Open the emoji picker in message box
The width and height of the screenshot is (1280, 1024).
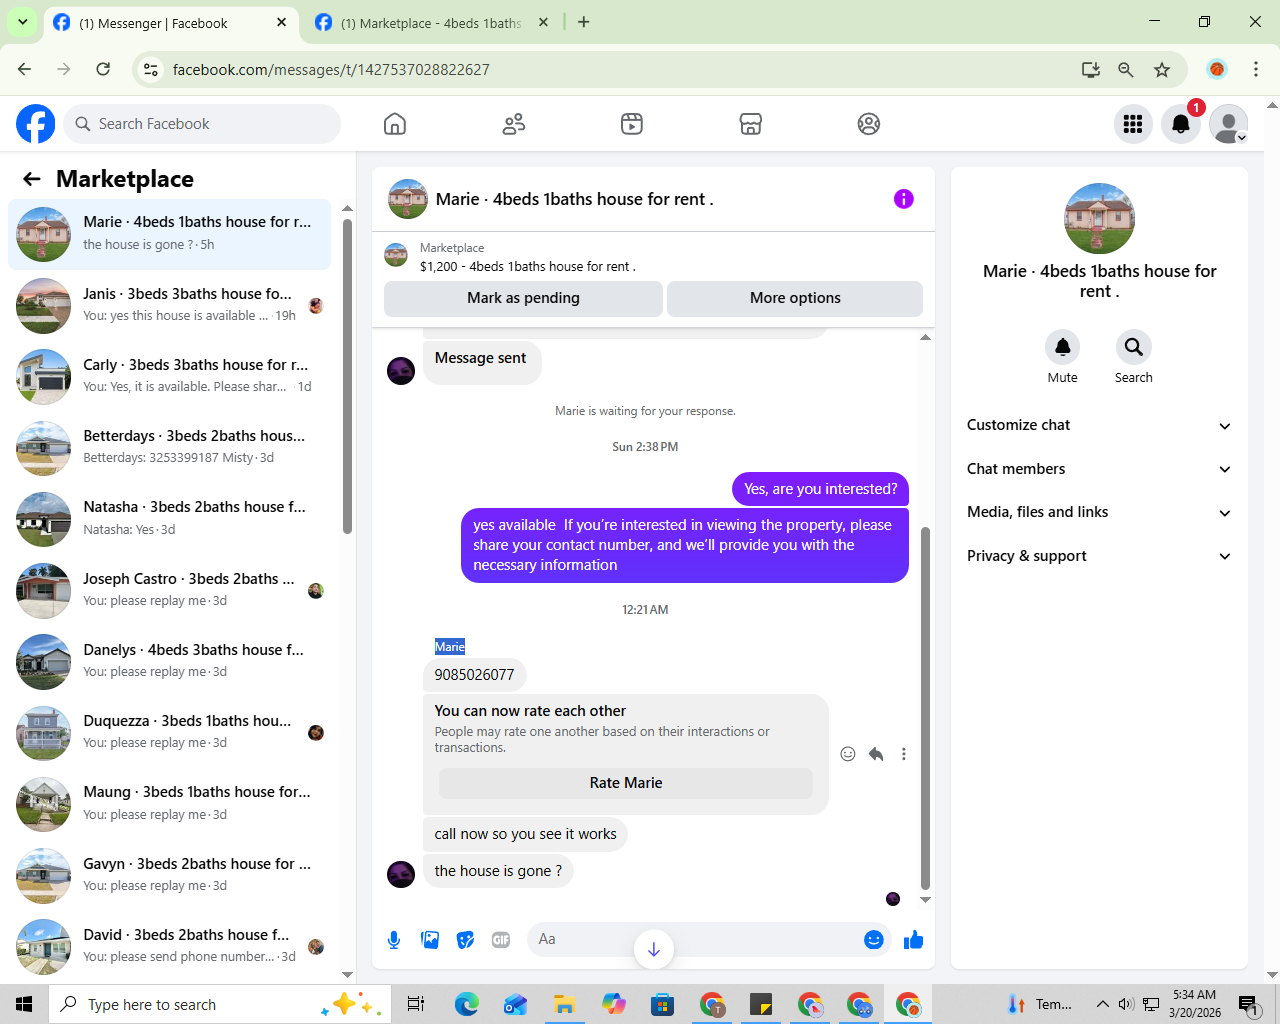tap(874, 939)
